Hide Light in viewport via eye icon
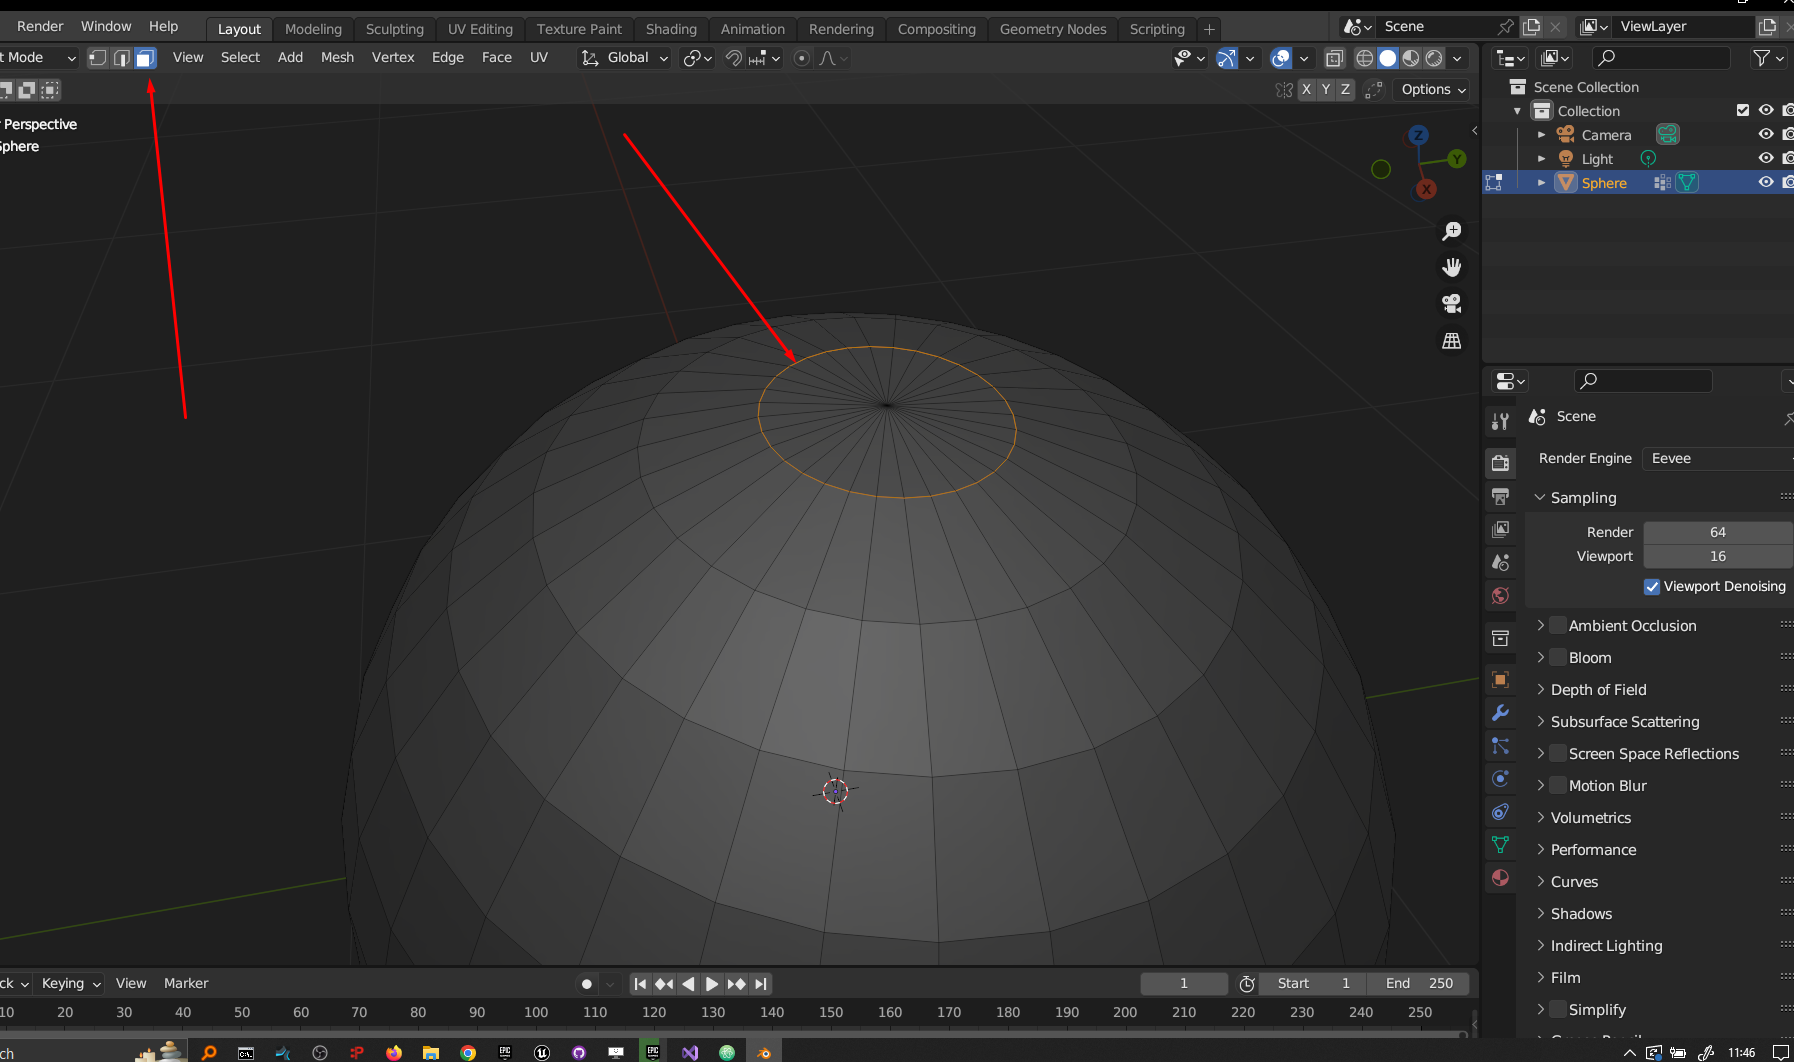The image size is (1794, 1062). (1766, 158)
